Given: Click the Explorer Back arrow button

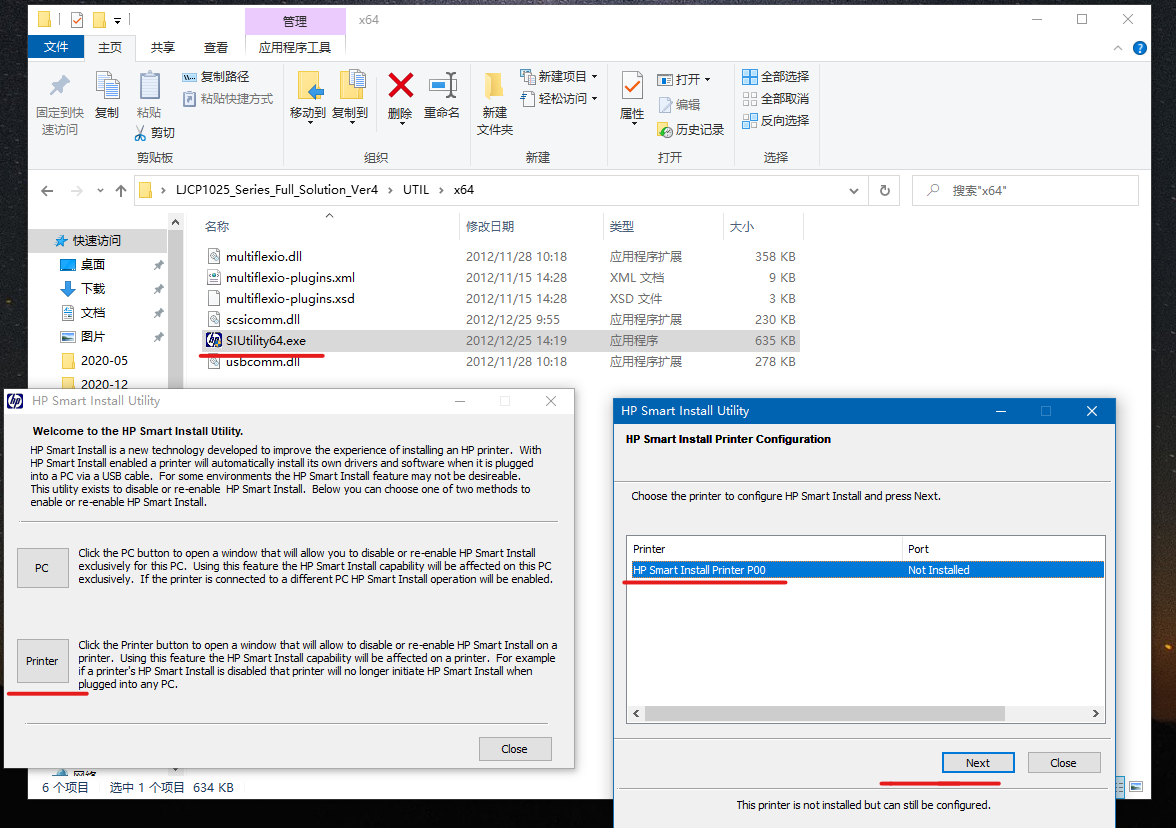Looking at the screenshot, I should 47,190.
